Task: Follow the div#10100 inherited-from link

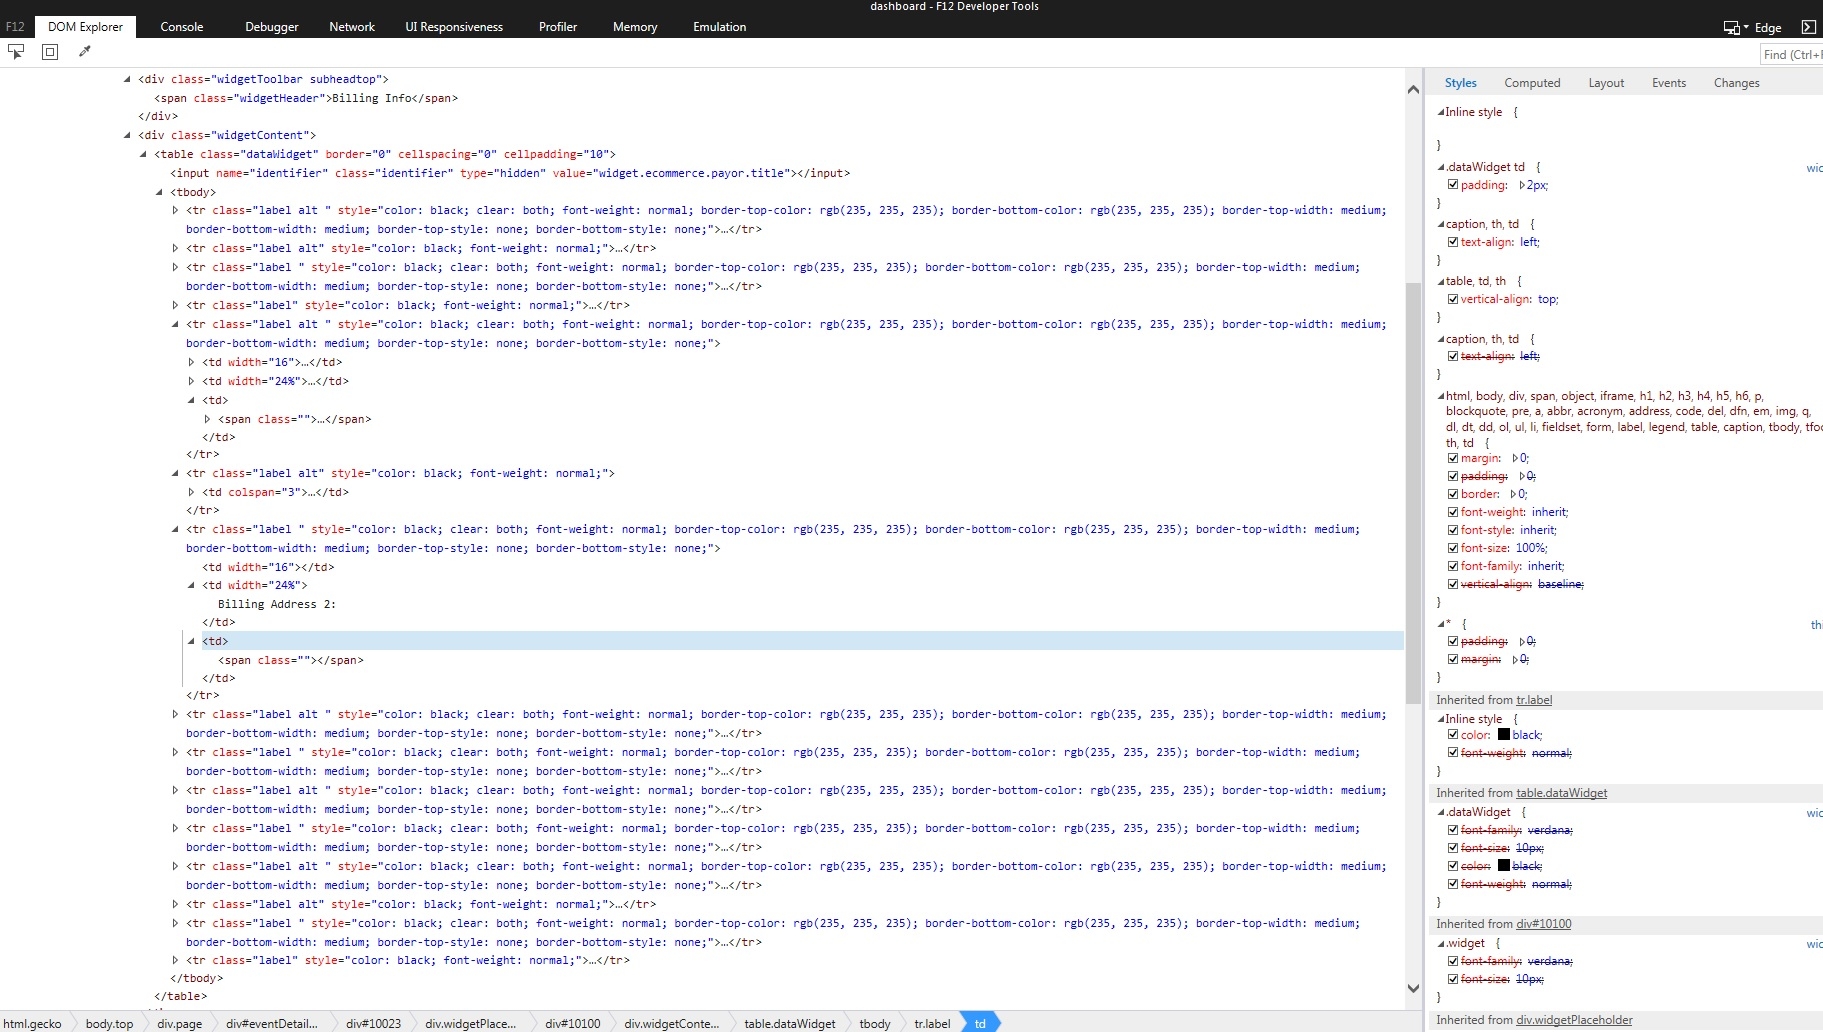Action: coord(1544,924)
